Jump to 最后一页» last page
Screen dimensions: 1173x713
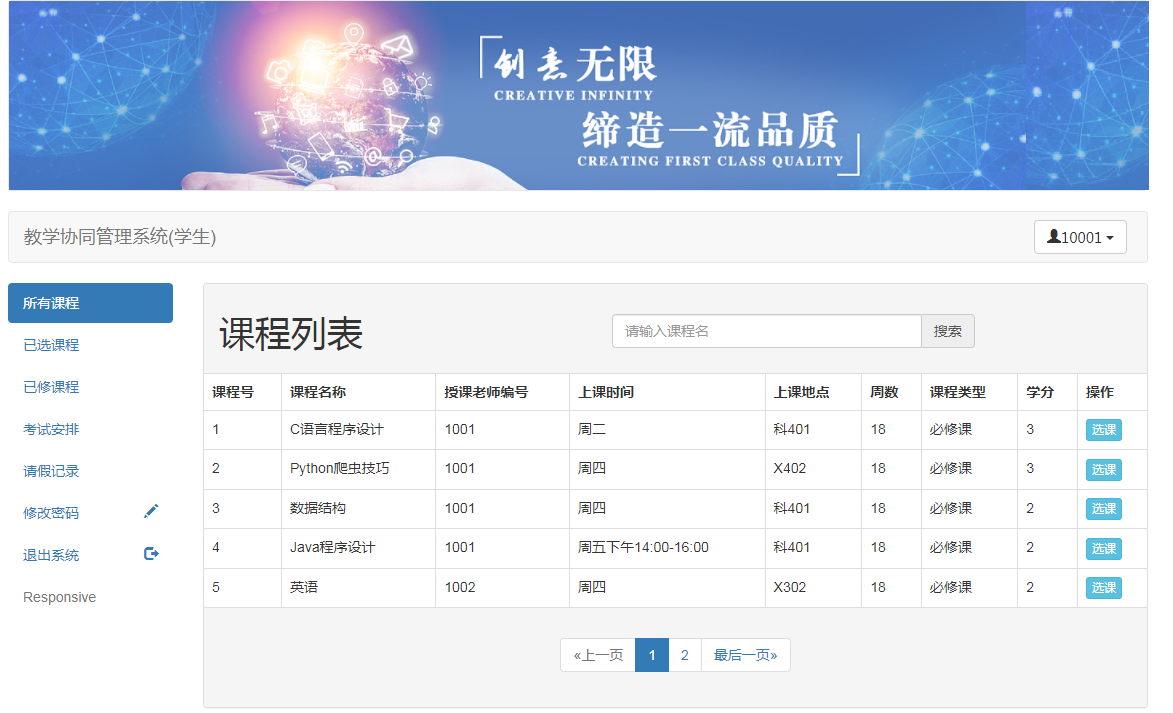(x=745, y=655)
